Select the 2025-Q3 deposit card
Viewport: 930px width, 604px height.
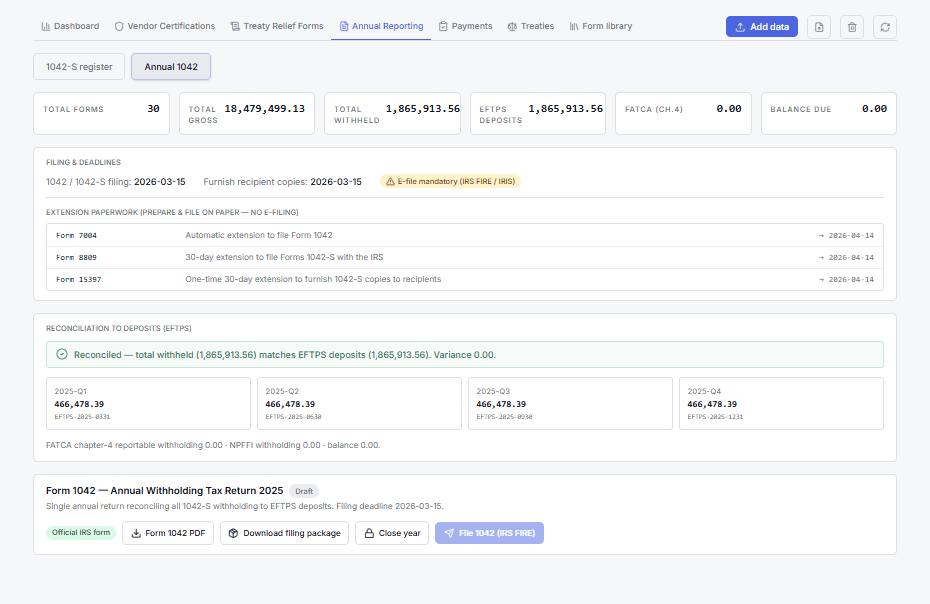tap(570, 403)
